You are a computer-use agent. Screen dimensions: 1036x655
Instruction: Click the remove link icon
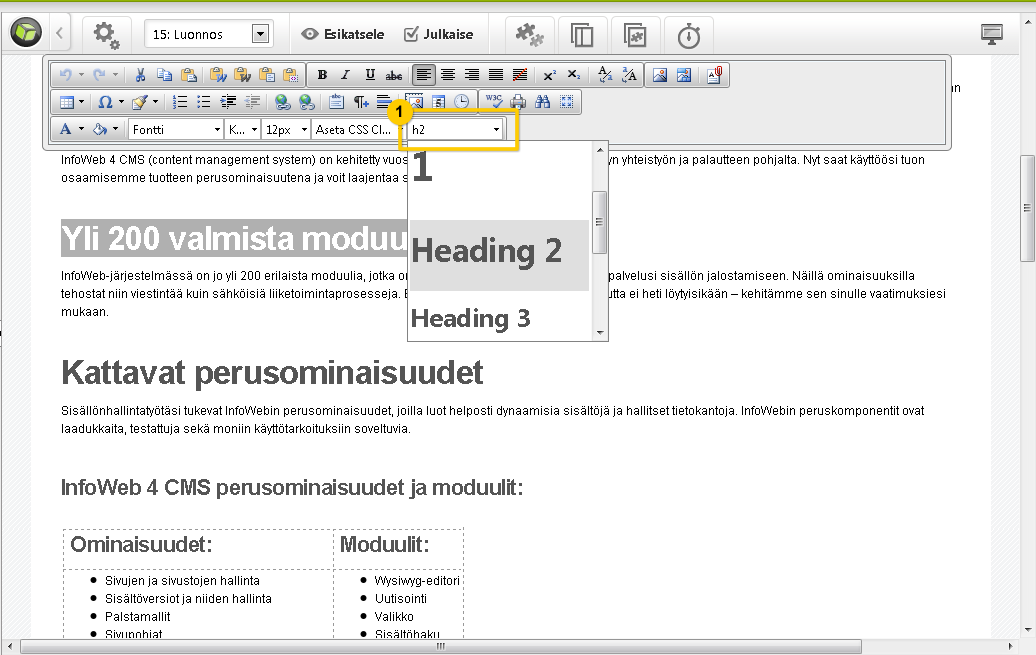pyautogui.click(x=306, y=102)
